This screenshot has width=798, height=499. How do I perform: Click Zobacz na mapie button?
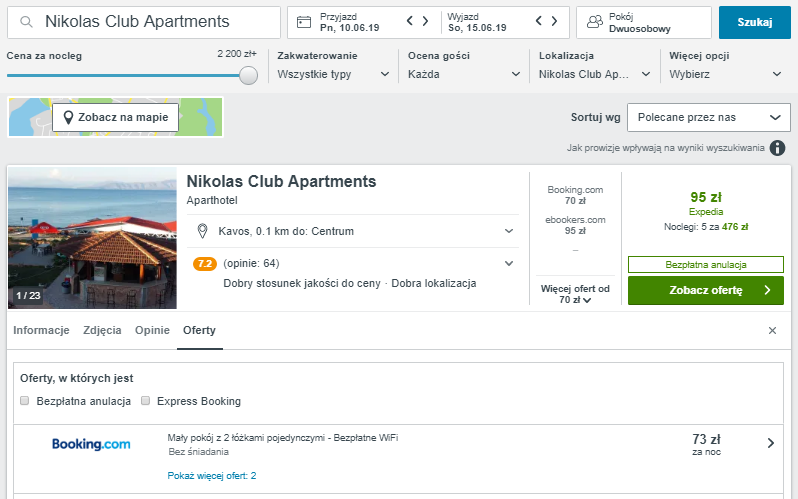coord(116,118)
